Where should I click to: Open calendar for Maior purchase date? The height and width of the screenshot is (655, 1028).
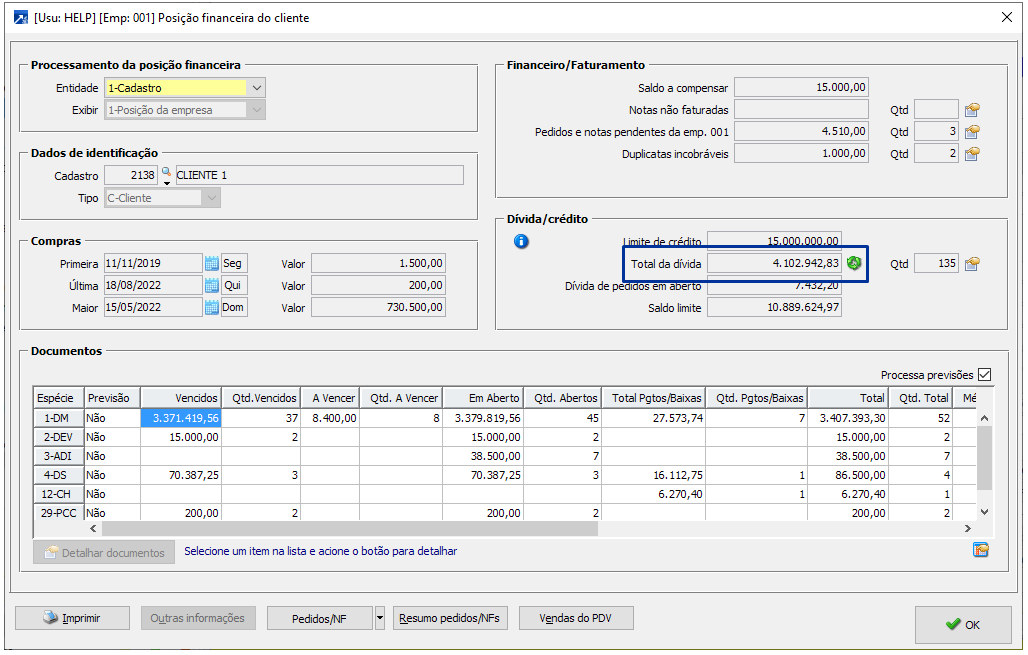click(211, 307)
